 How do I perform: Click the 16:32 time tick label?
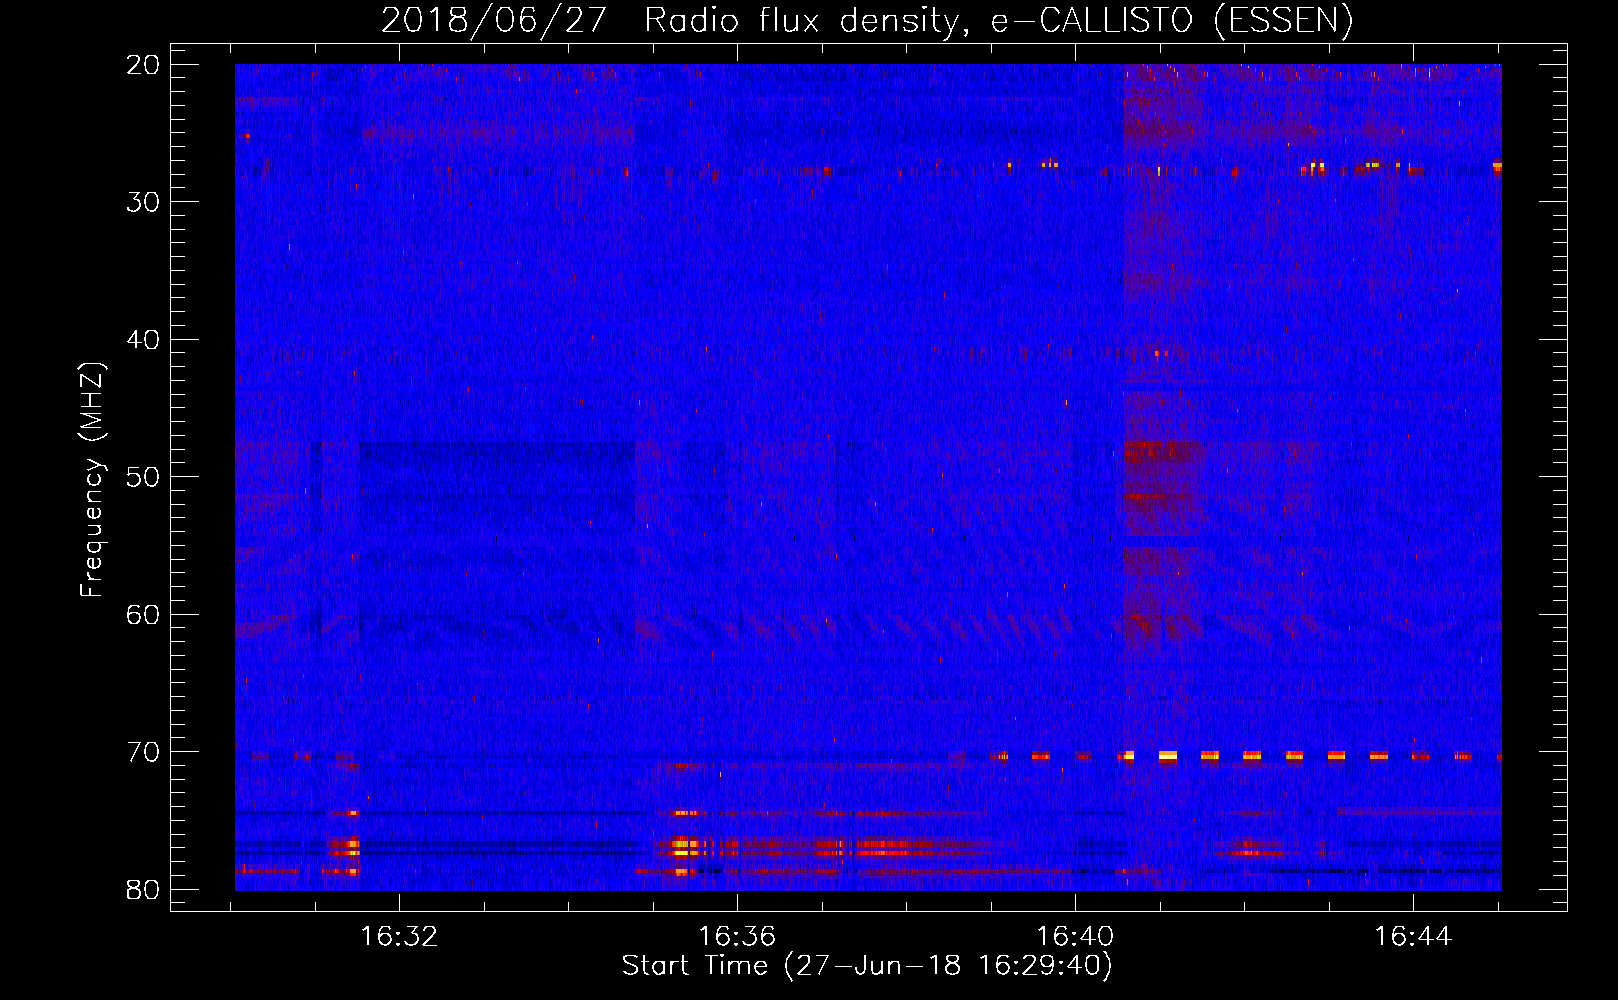pos(399,937)
